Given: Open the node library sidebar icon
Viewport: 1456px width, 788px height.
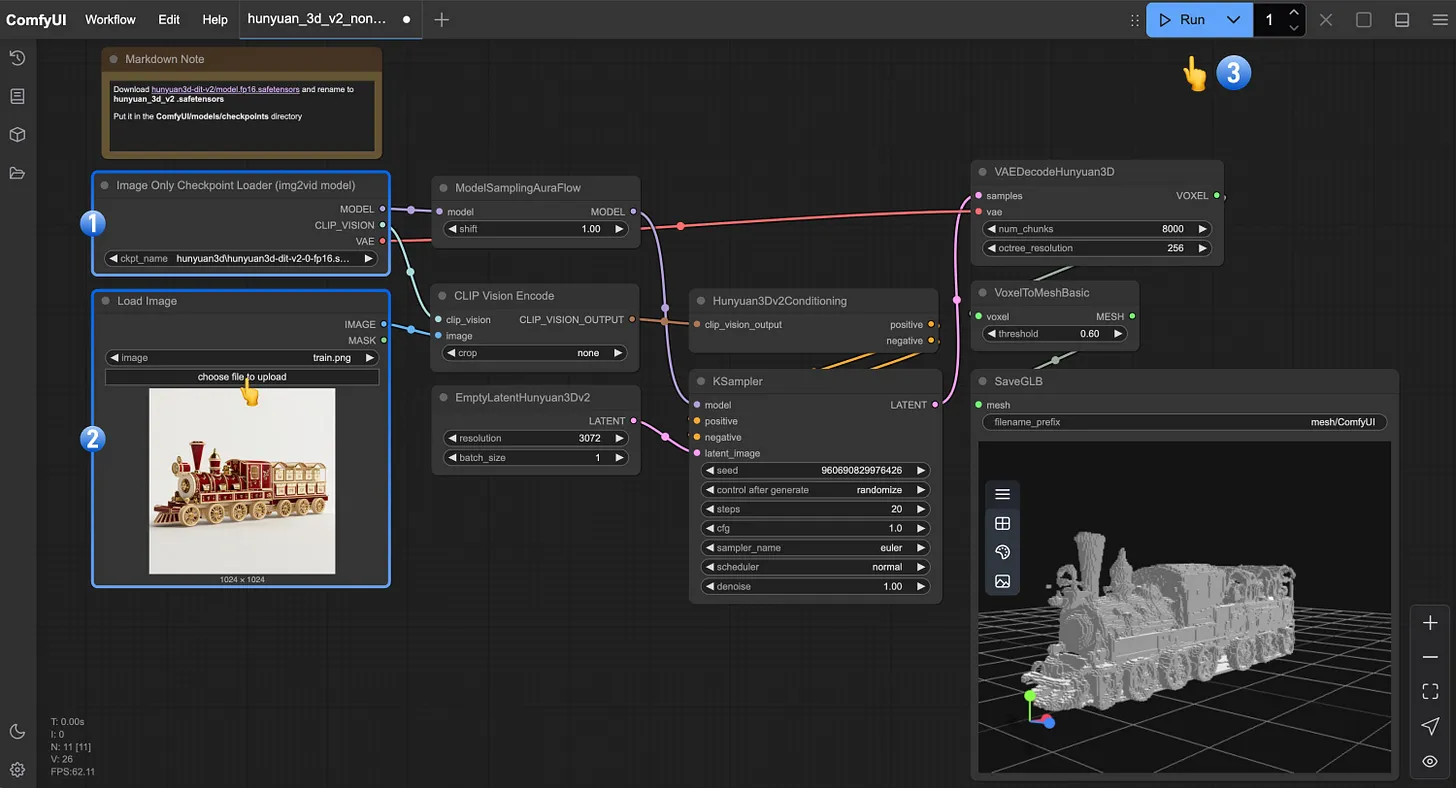Looking at the screenshot, I should pos(17,96).
